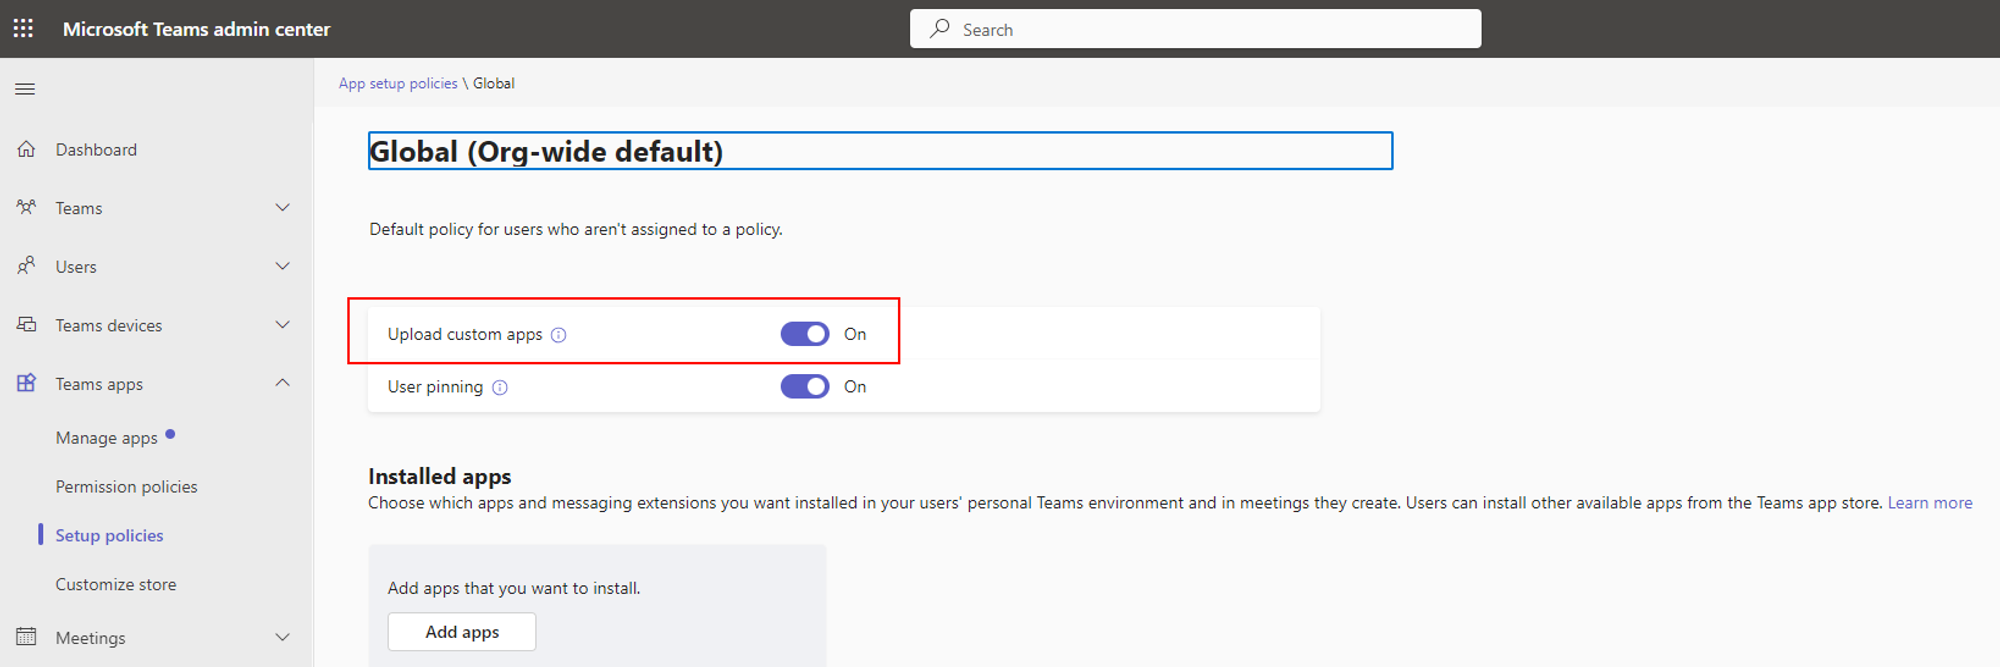The height and width of the screenshot is (667, 2000).
Task: Open the Learn more link
Action: click(x=1929, y=503)
